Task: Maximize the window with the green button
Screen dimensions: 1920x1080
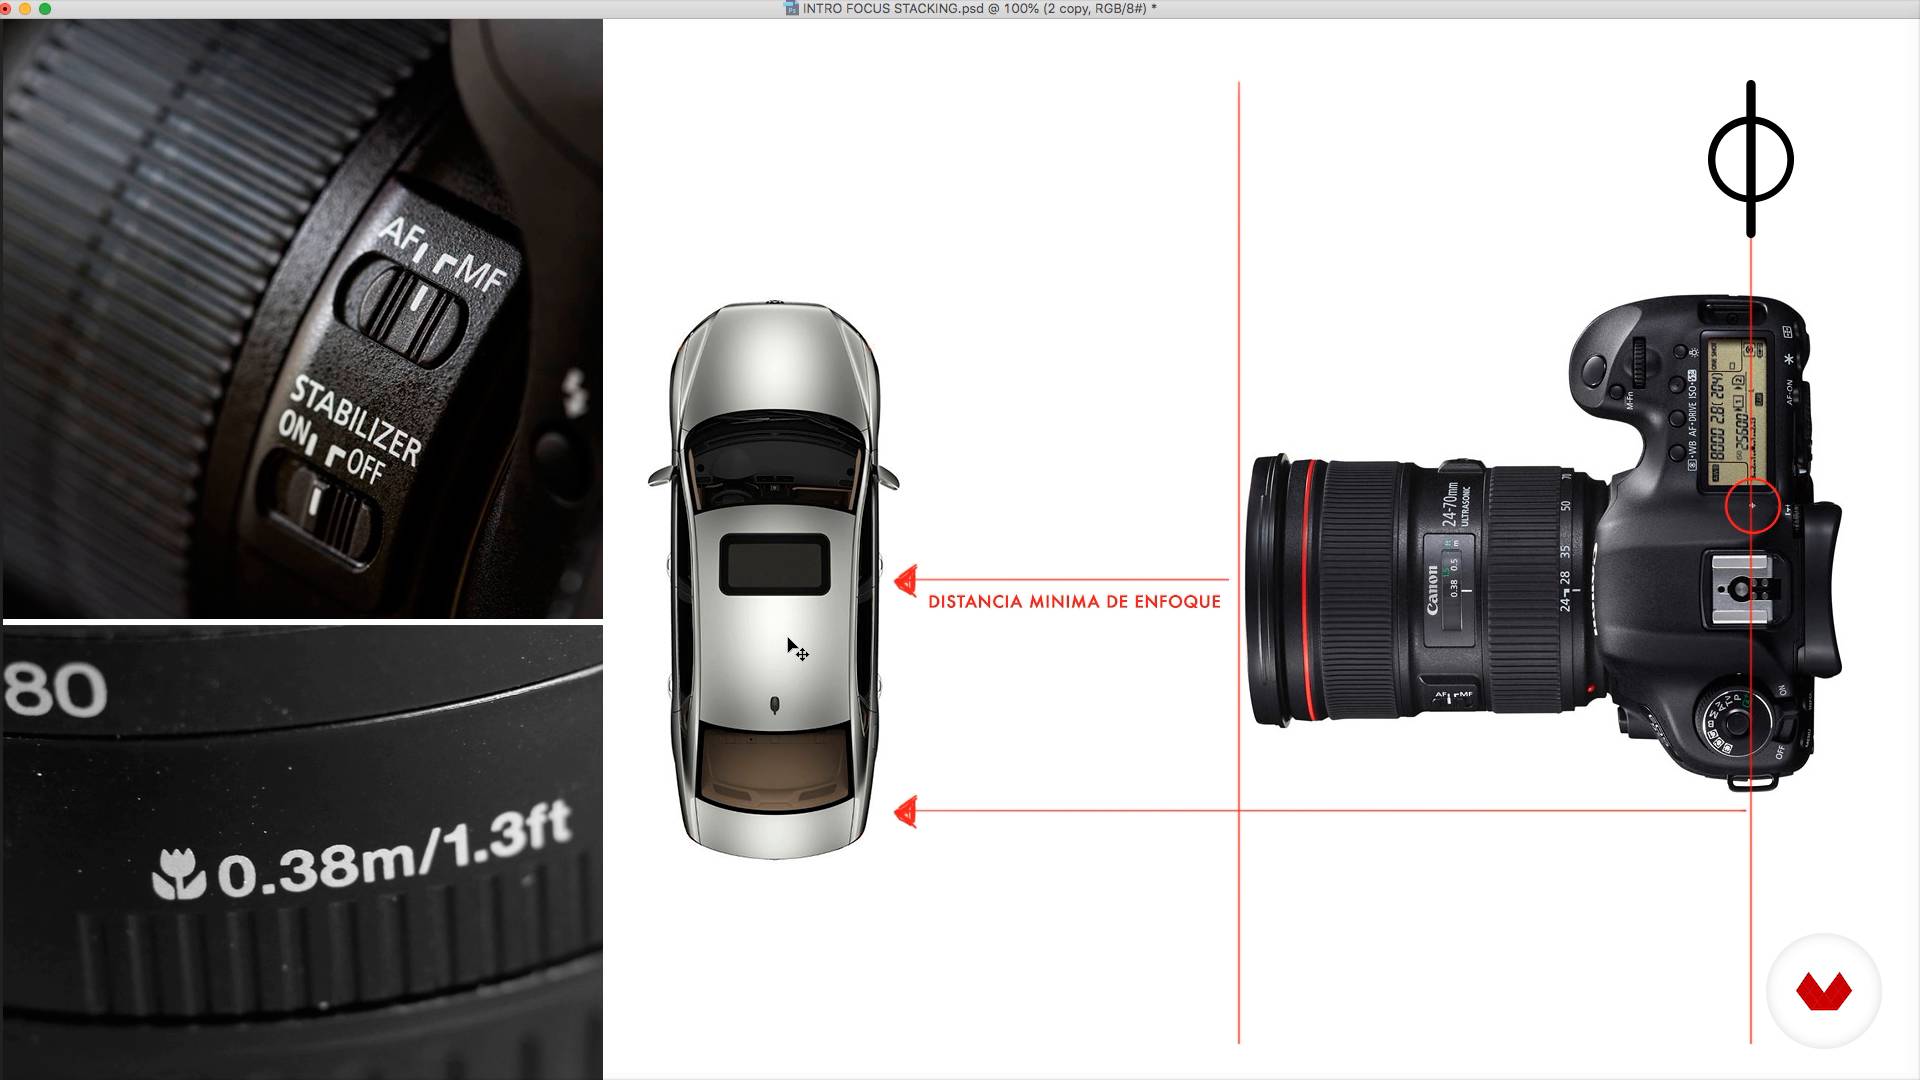Action: pyautogui.click(x=45, y=9)
